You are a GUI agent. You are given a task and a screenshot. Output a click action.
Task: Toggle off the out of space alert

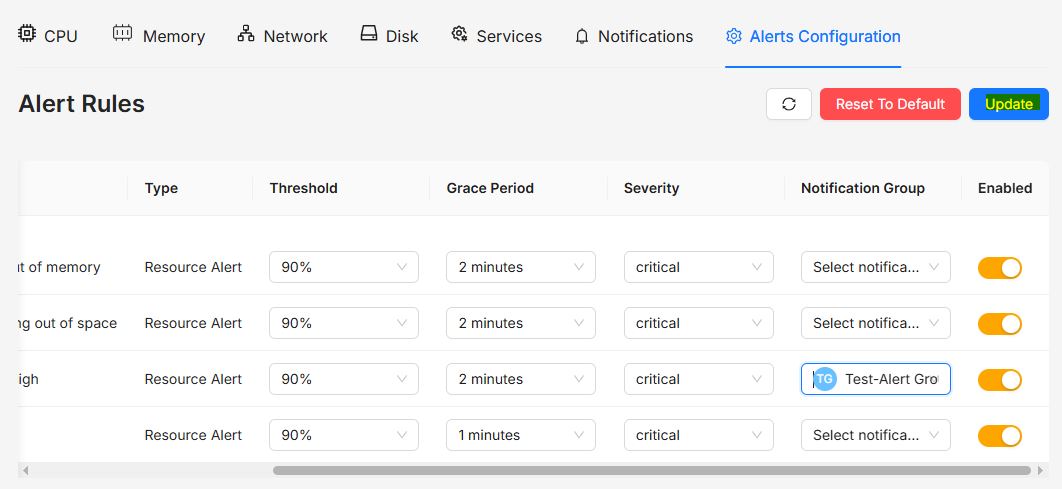tap(1000, 324)
